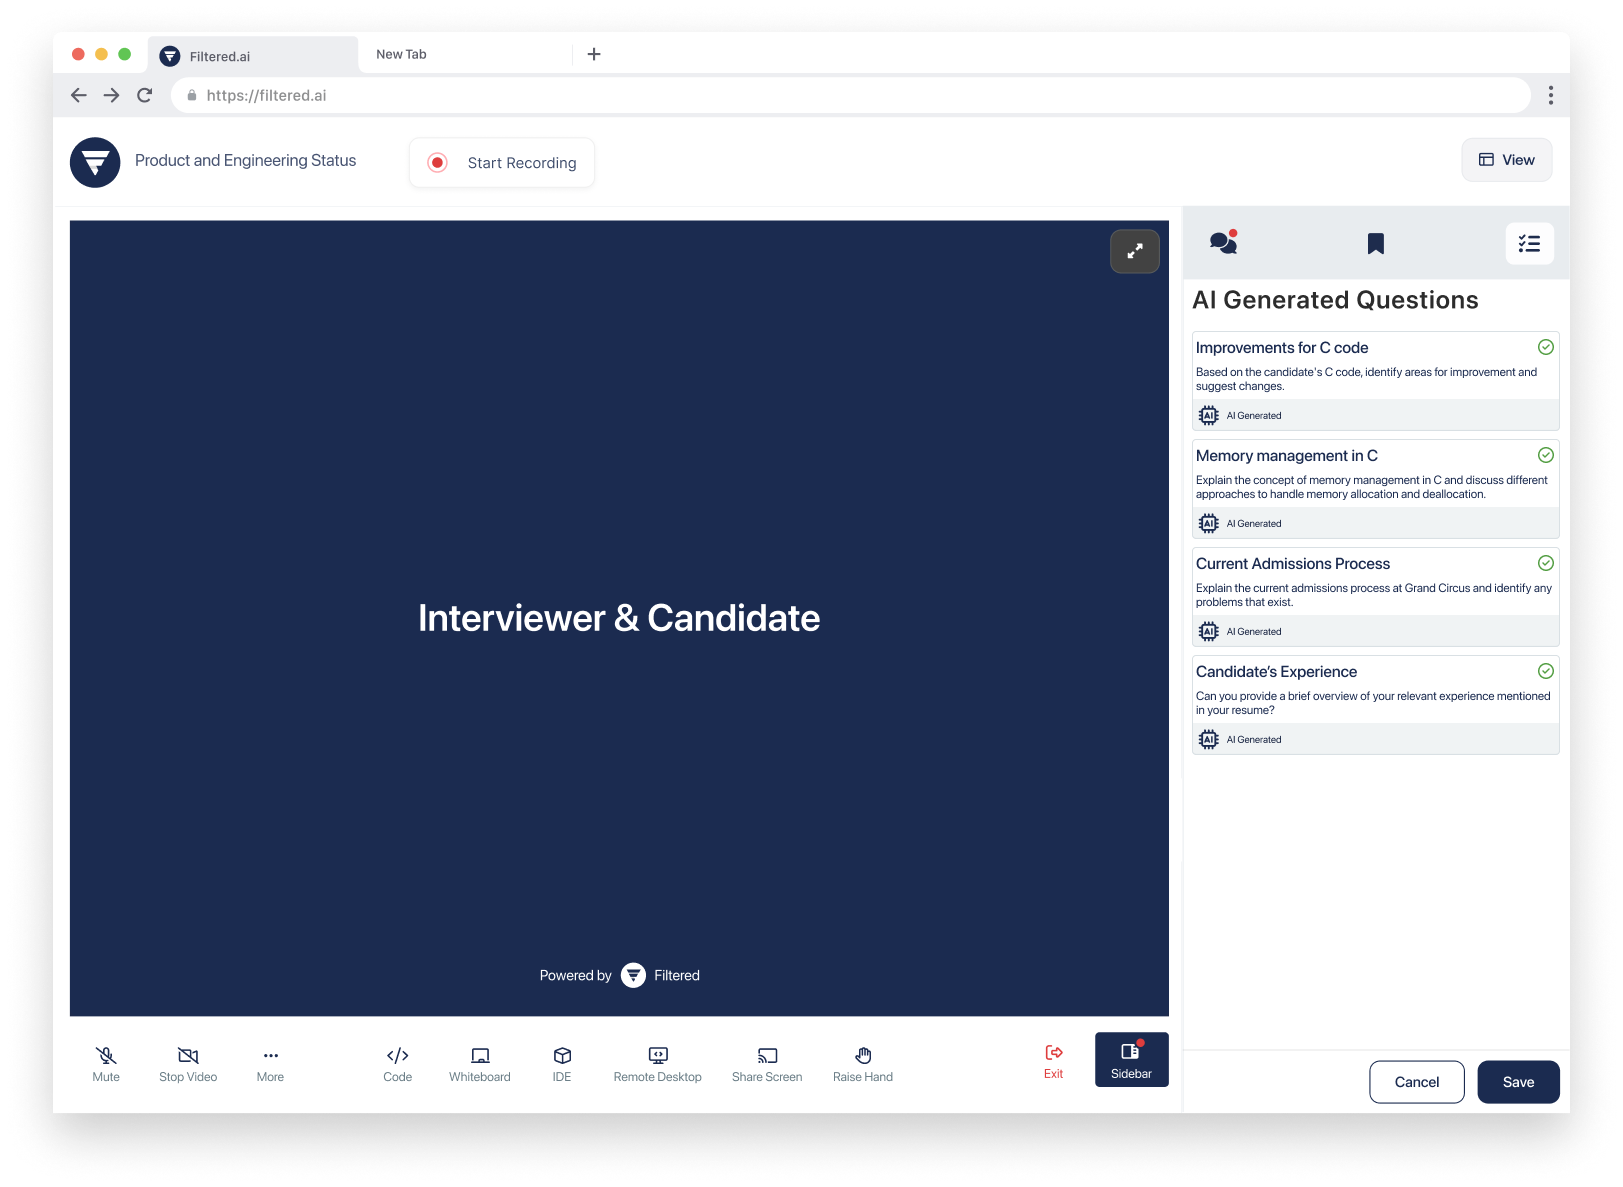This screenshot has width=1623, height=1187.
Task: Toggle checkmark on Improvements for C code
Action: click(1545, 347)
